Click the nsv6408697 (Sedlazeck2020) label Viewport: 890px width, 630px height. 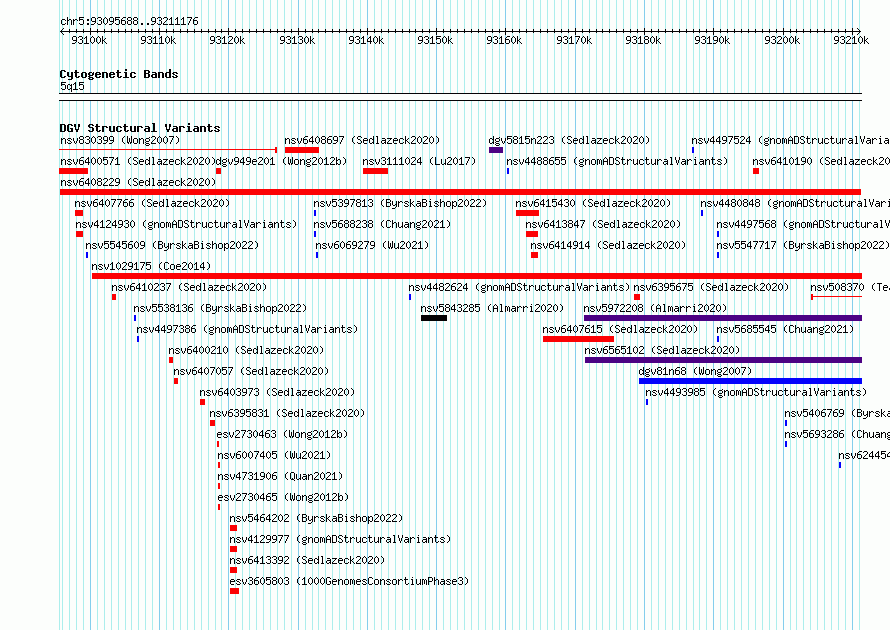[362, 140]
